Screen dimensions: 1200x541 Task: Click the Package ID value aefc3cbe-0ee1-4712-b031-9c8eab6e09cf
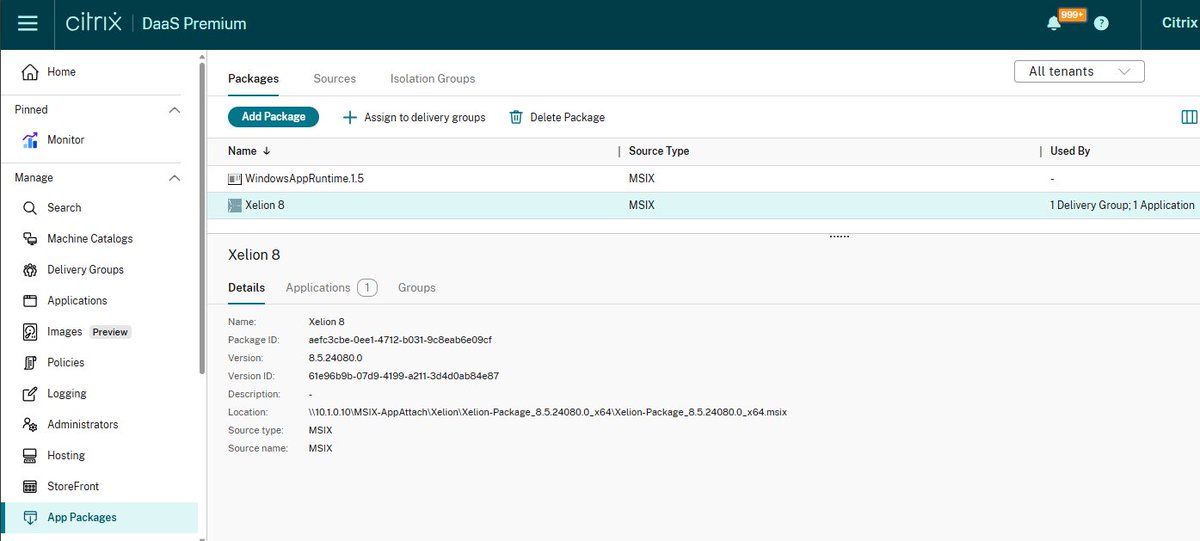pyautogui.click(x=400, y=340)
